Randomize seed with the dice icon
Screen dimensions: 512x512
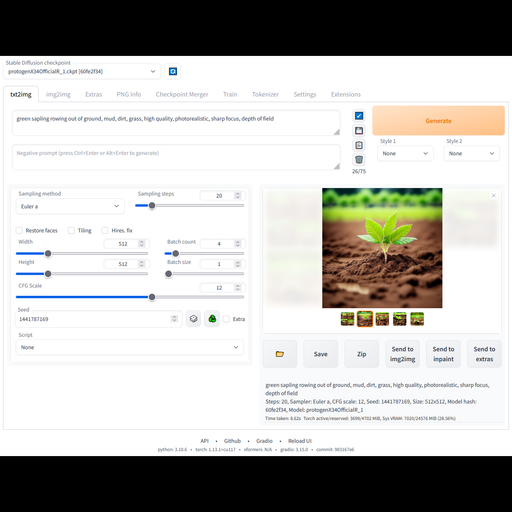[x=193, y=319]
